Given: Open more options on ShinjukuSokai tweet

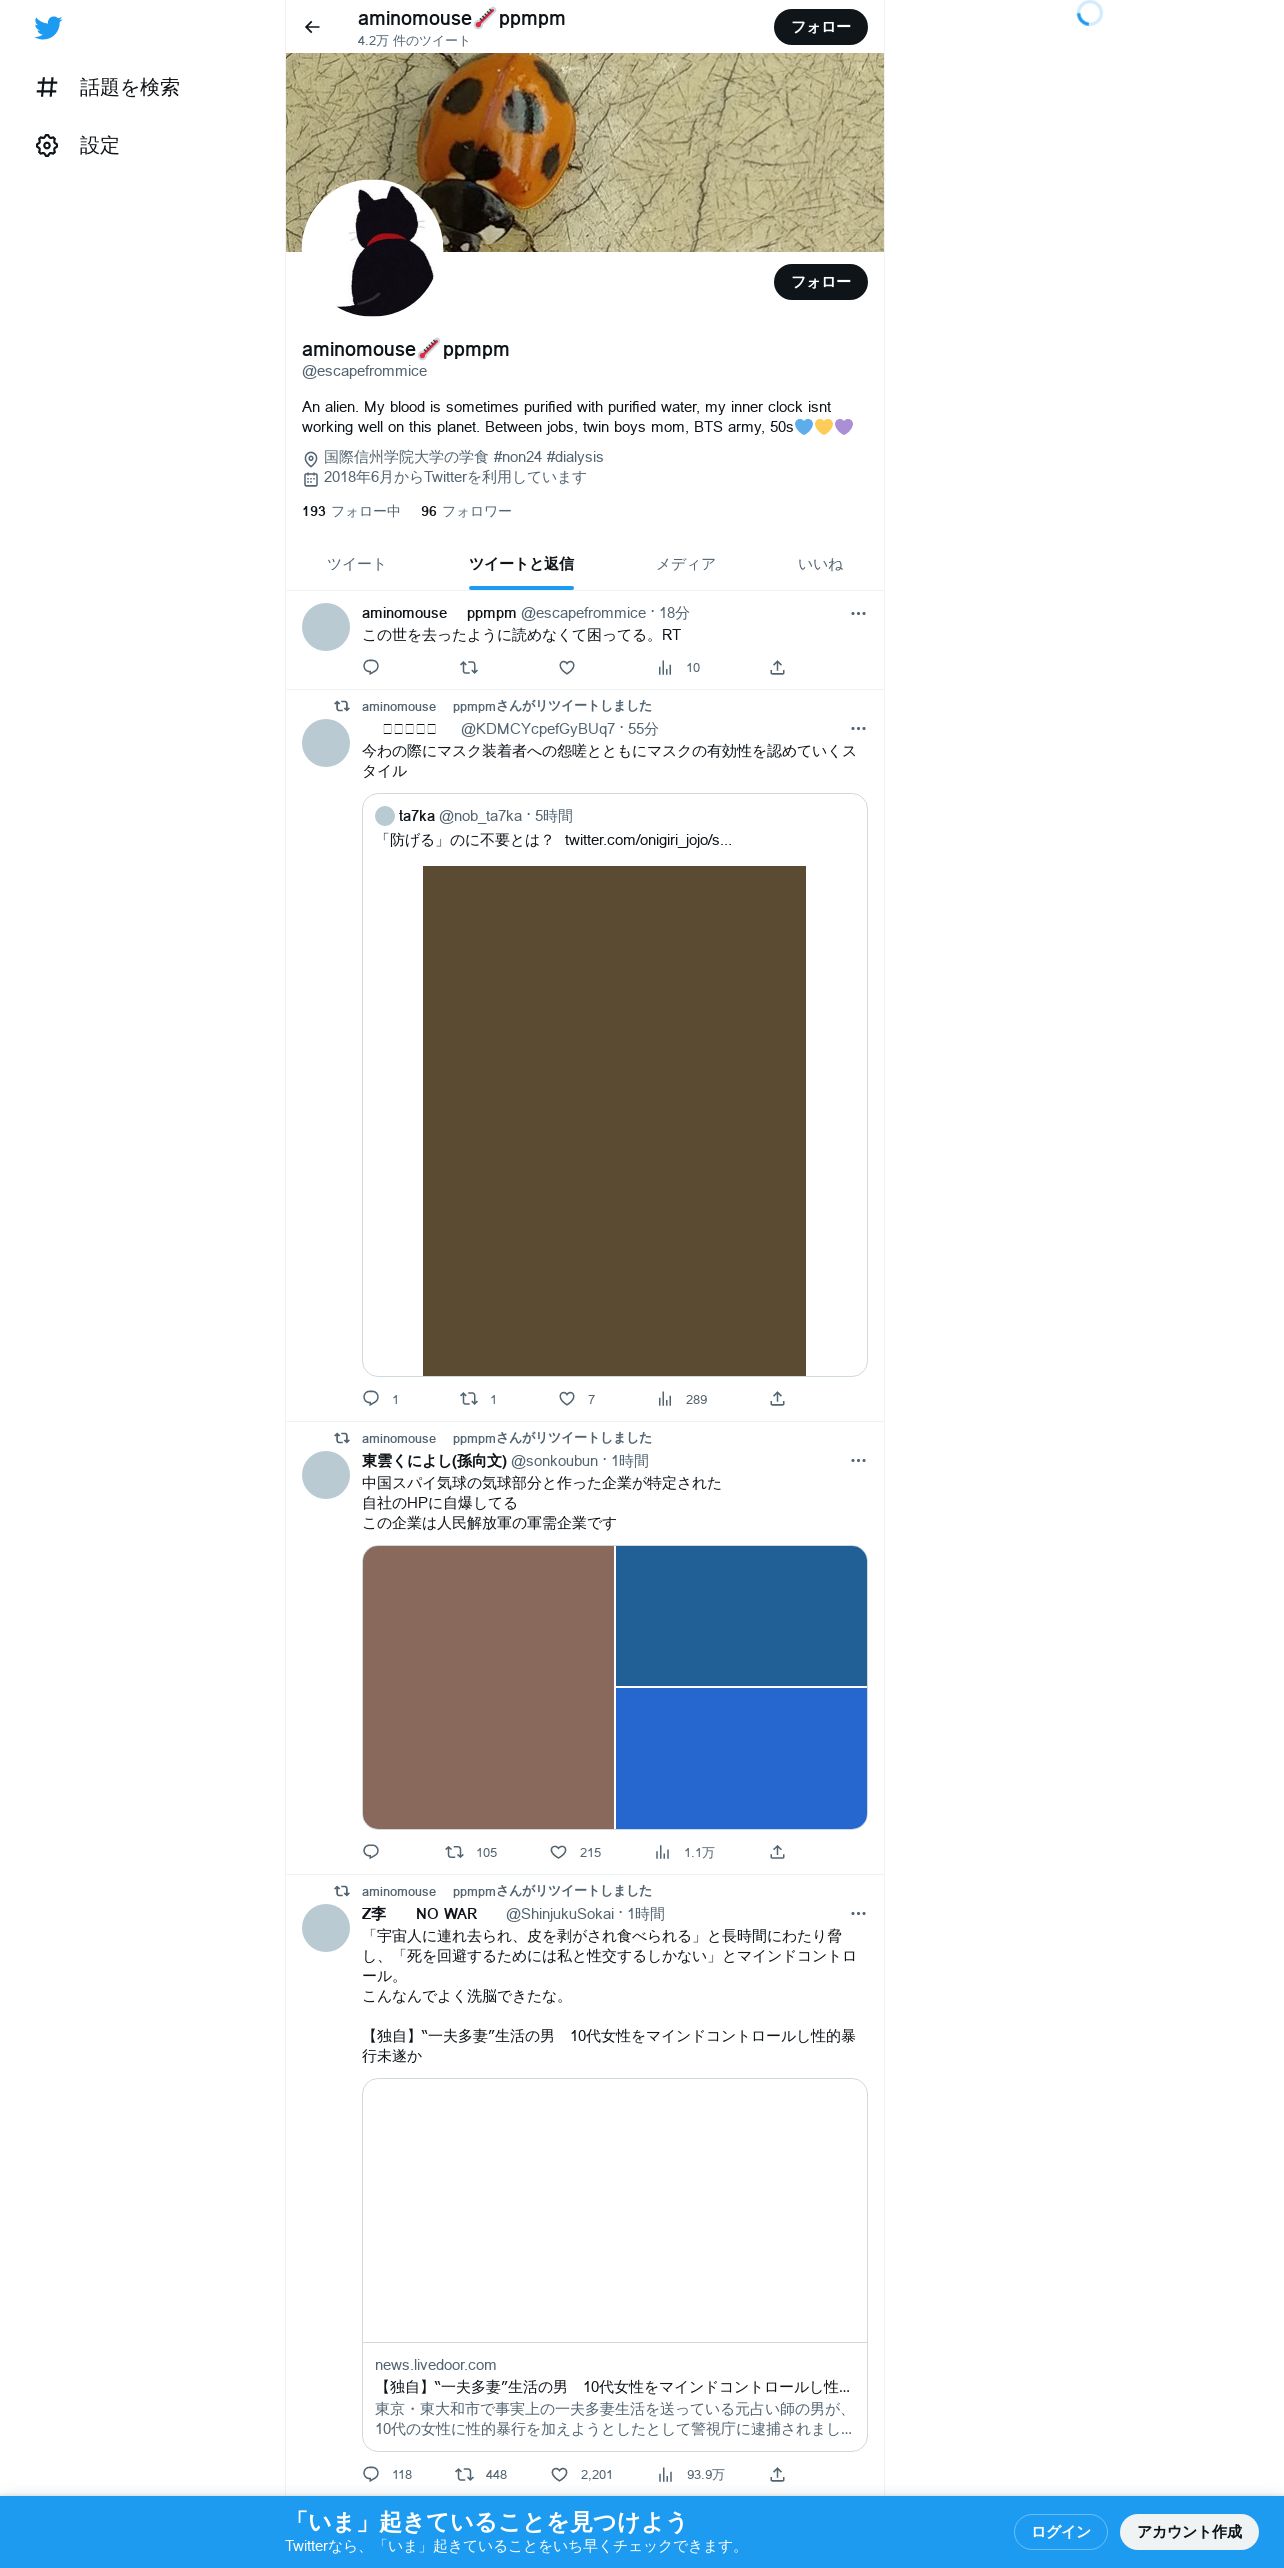Looking at the screenshot, I should [x=858, y=1913].
